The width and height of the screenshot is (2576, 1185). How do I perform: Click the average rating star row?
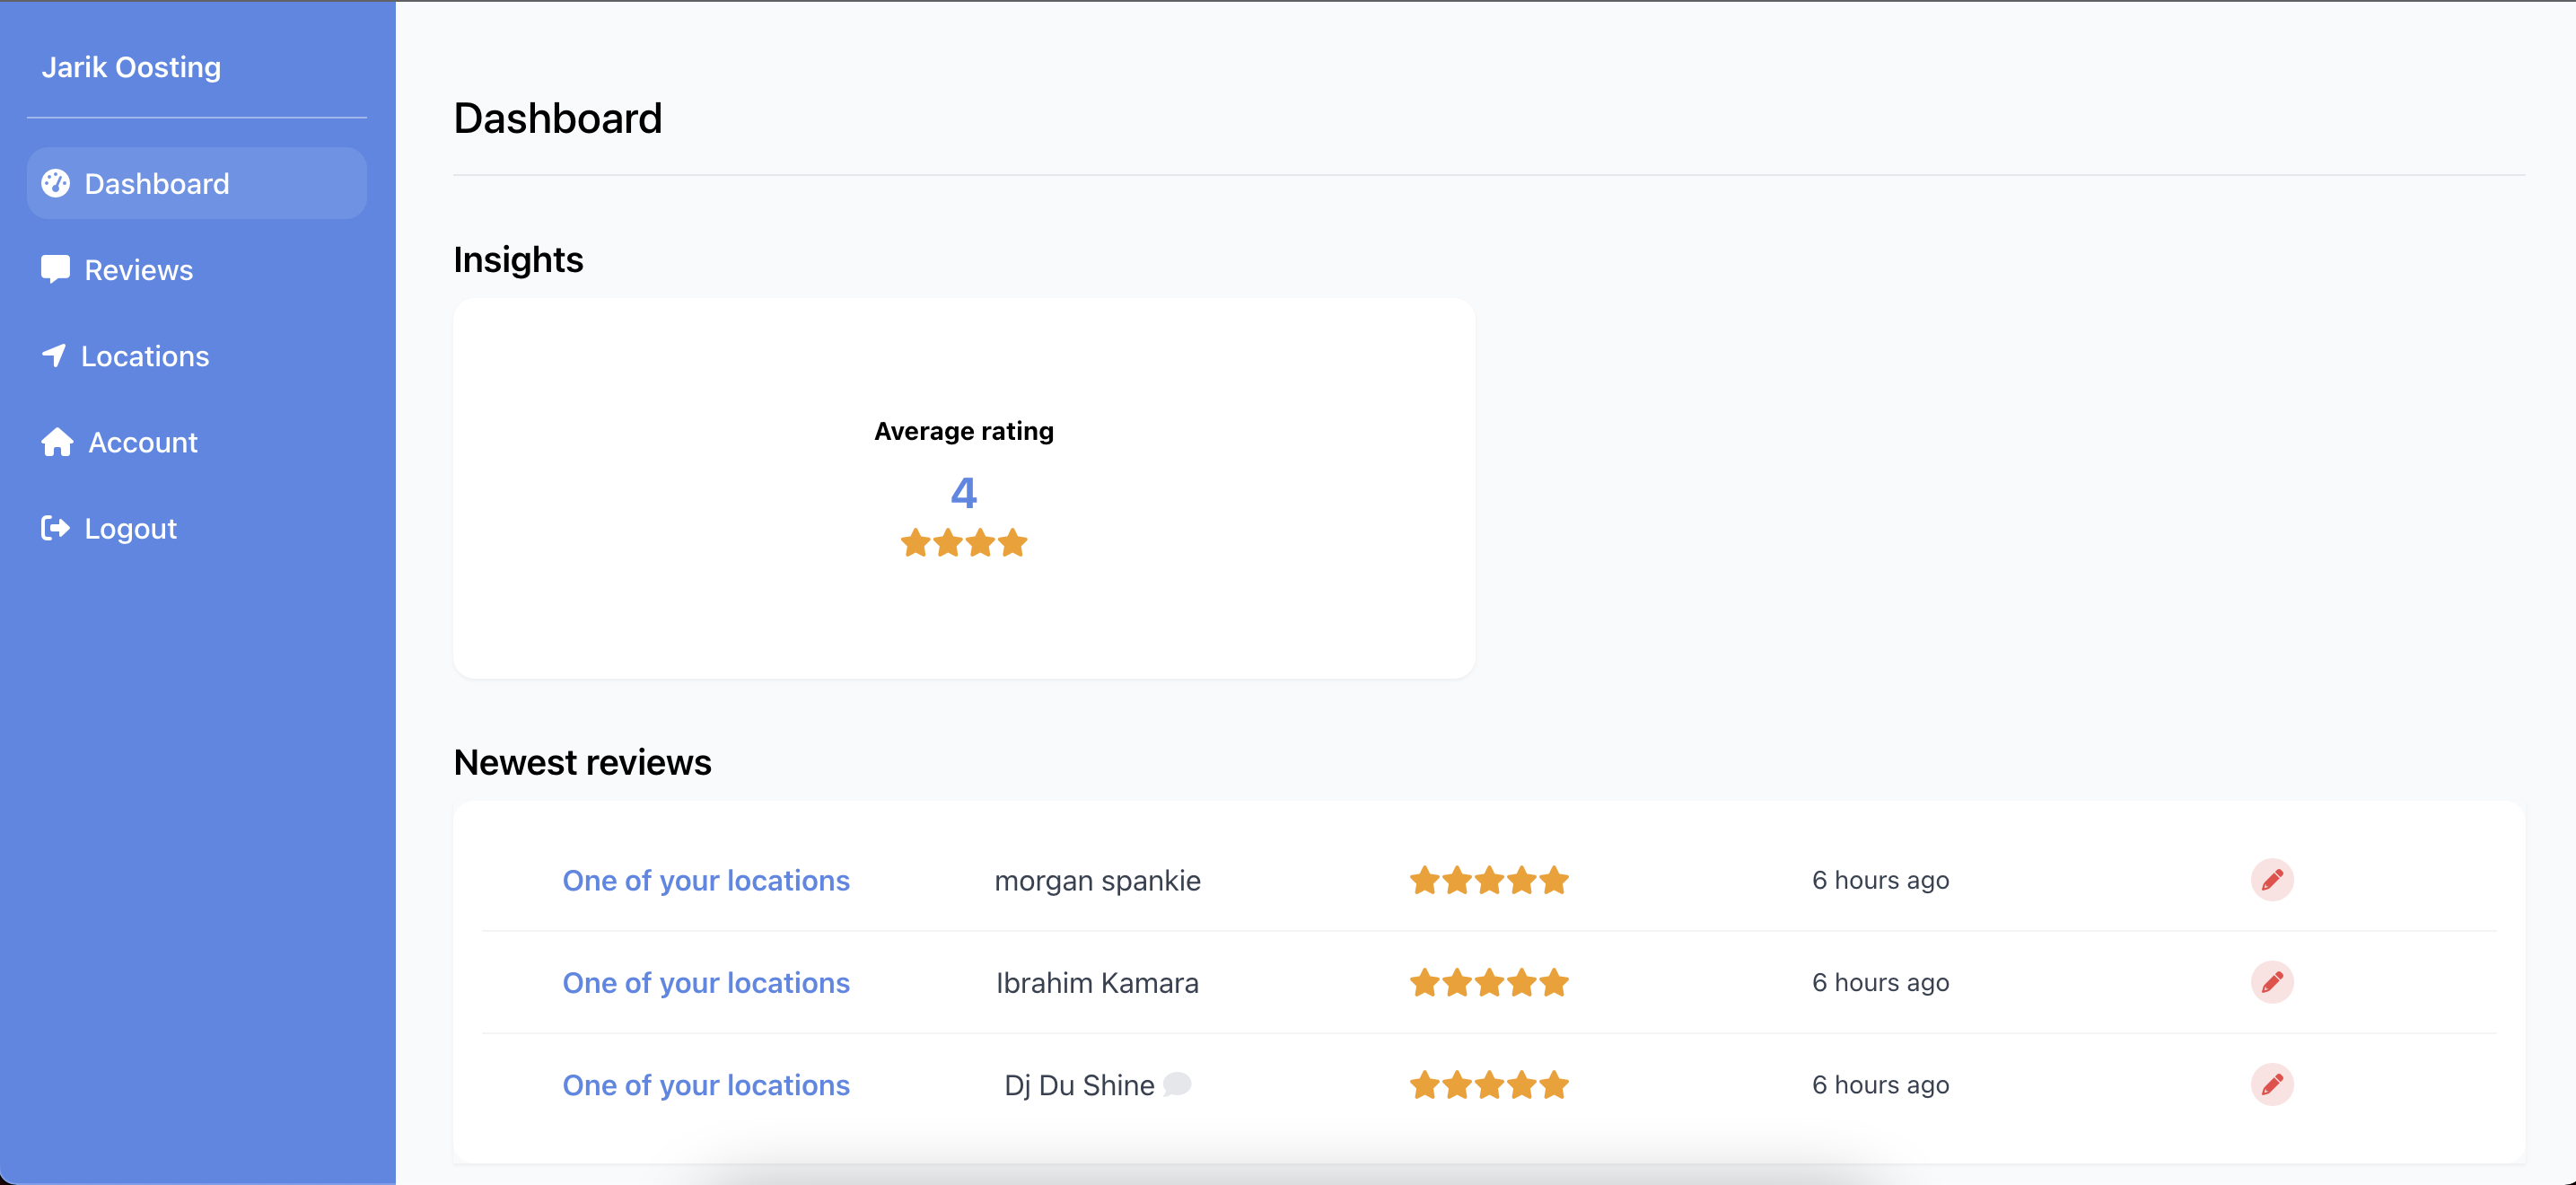click(x=963, y=543)
